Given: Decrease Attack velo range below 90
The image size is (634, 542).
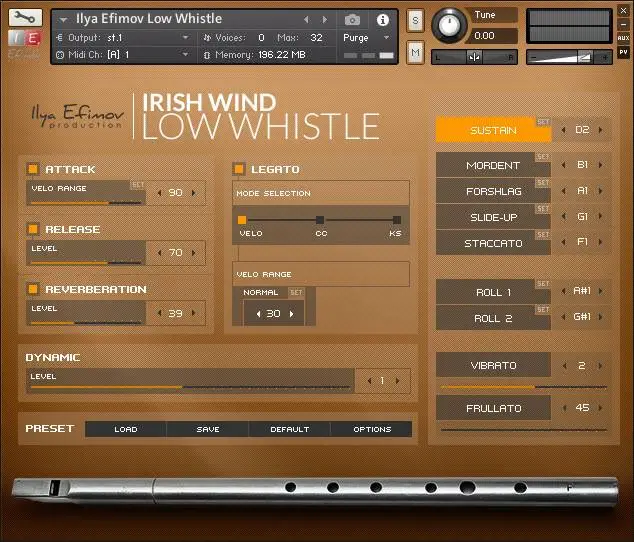Looking at the screenshot, I should (160, 193).
